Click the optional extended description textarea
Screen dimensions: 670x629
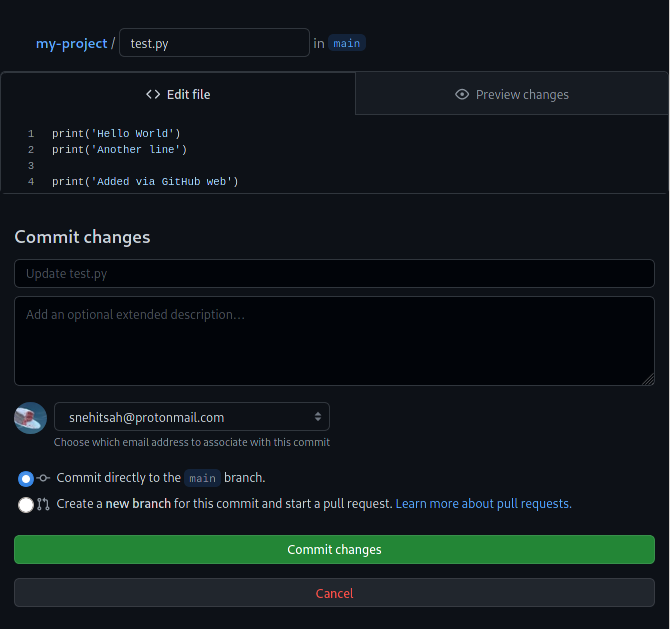point(334,341)
